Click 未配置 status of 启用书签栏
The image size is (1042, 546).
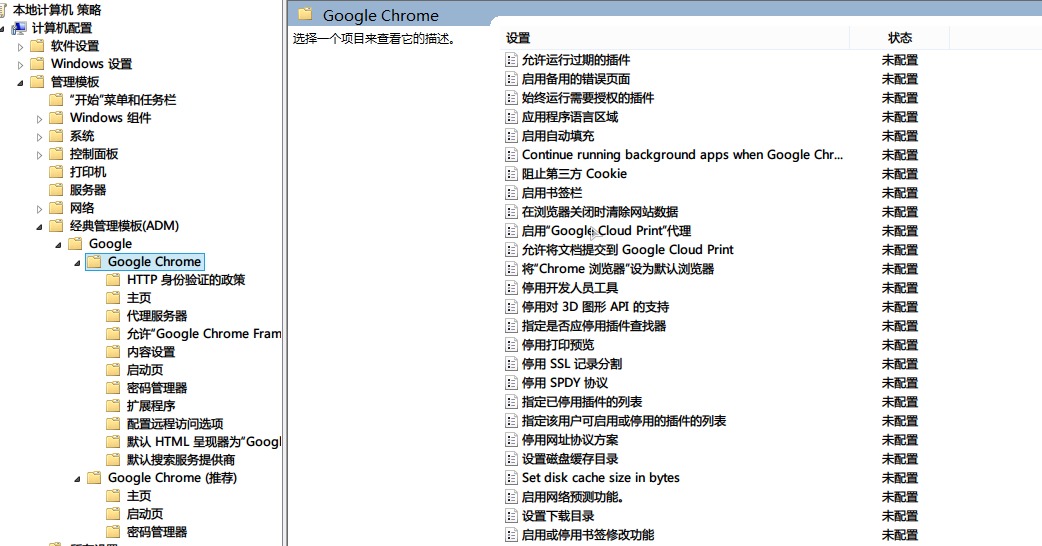pos(900,193)
